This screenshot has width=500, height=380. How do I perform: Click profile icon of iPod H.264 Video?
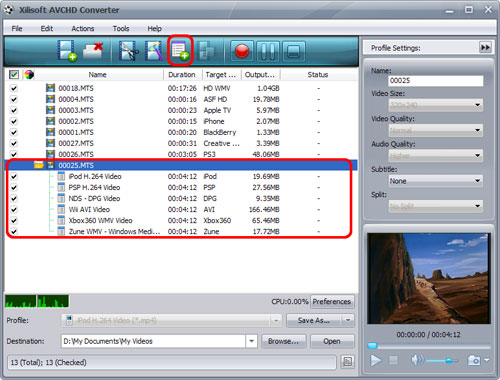(61, 176)
